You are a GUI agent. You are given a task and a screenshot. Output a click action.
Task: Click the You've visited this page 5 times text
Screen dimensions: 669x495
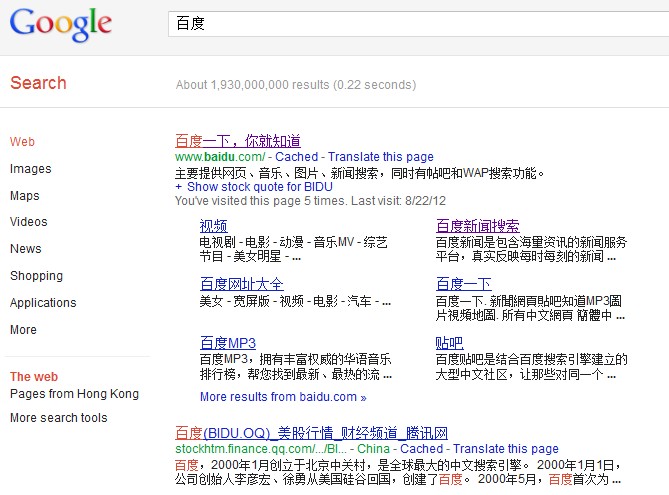pyautogui.click(x=310, y=201)
